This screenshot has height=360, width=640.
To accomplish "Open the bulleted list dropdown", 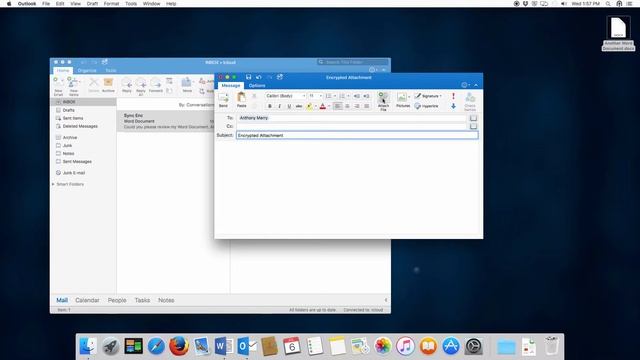I will pyautogui.click(x=335, y=96).
